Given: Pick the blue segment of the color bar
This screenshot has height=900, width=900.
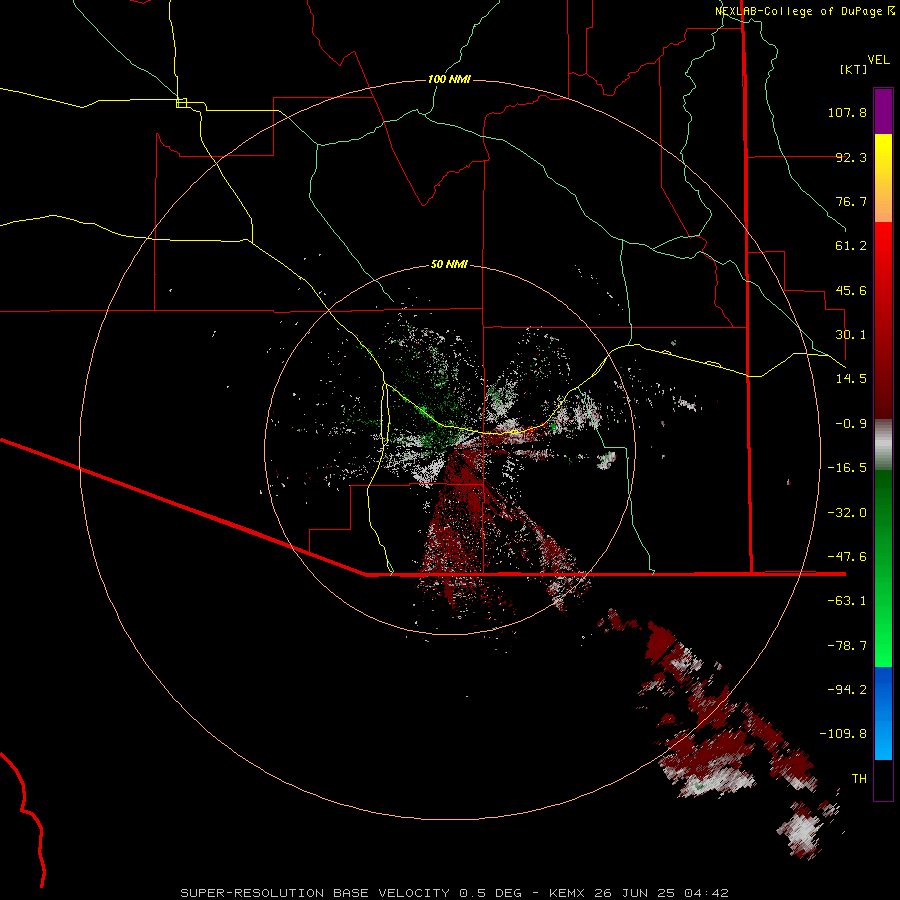Looking at the screenshot, I should pos(883,713).
